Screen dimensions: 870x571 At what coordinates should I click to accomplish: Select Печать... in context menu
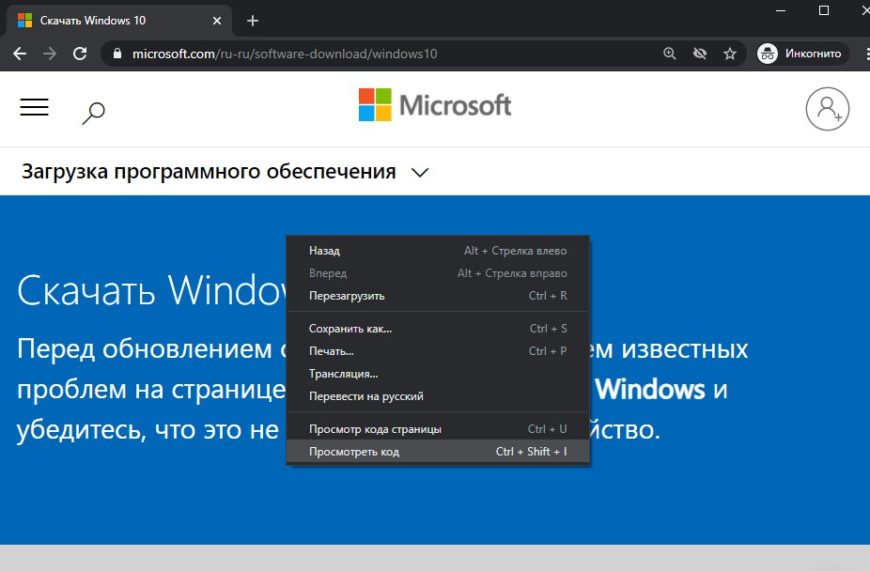click(x=438, y=351)
